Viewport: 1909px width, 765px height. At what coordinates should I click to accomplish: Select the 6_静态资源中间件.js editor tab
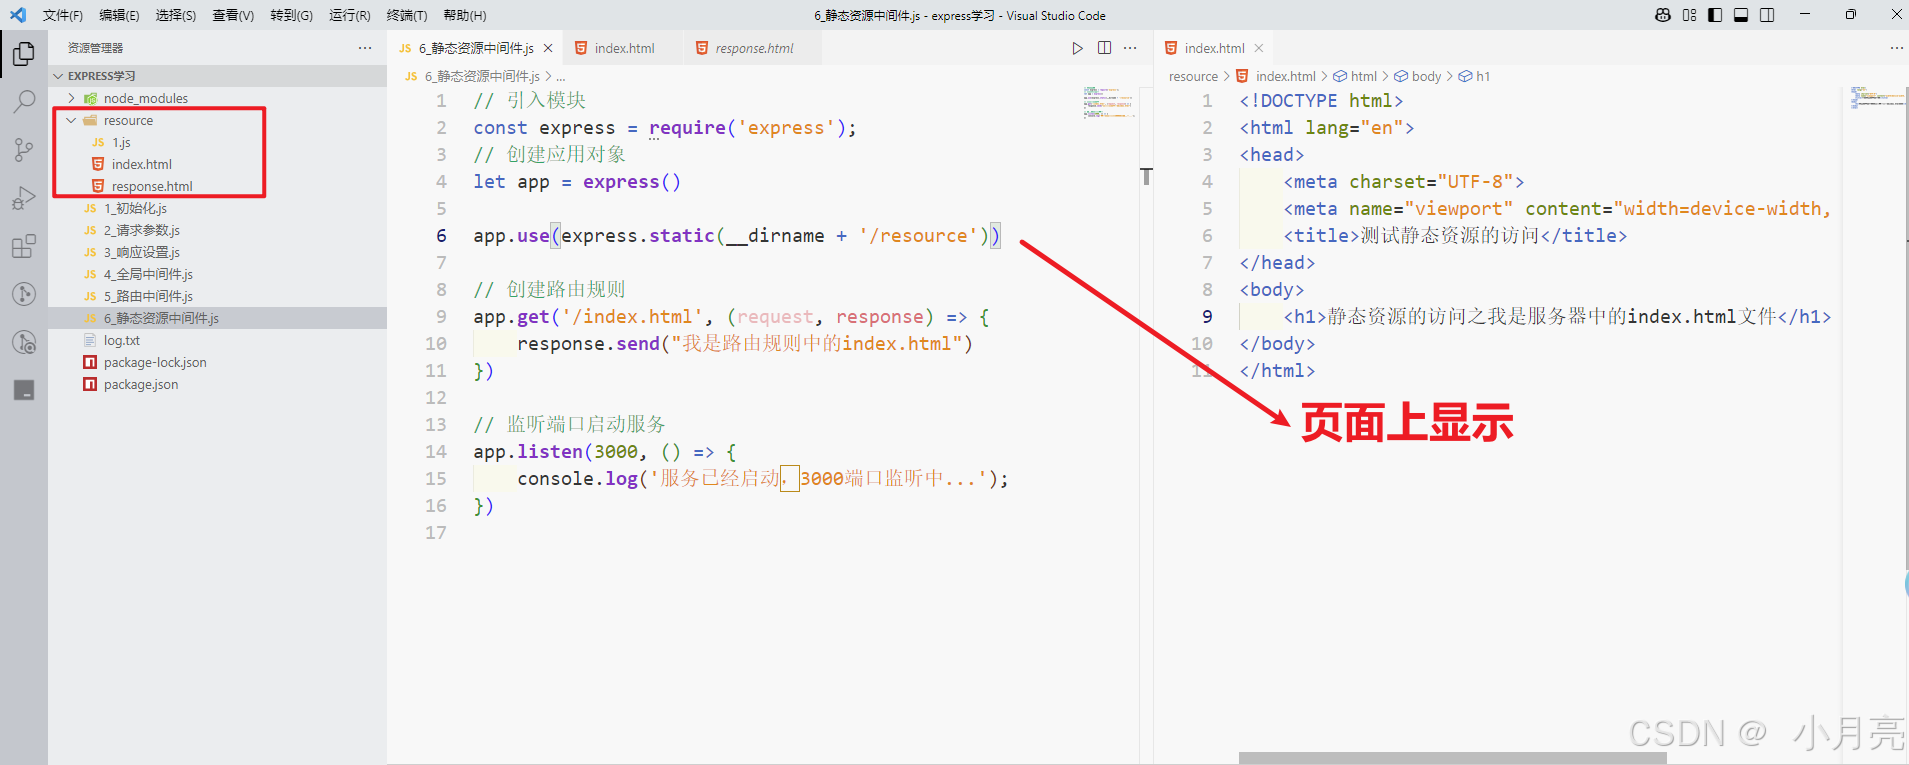[x=475, y=48]
